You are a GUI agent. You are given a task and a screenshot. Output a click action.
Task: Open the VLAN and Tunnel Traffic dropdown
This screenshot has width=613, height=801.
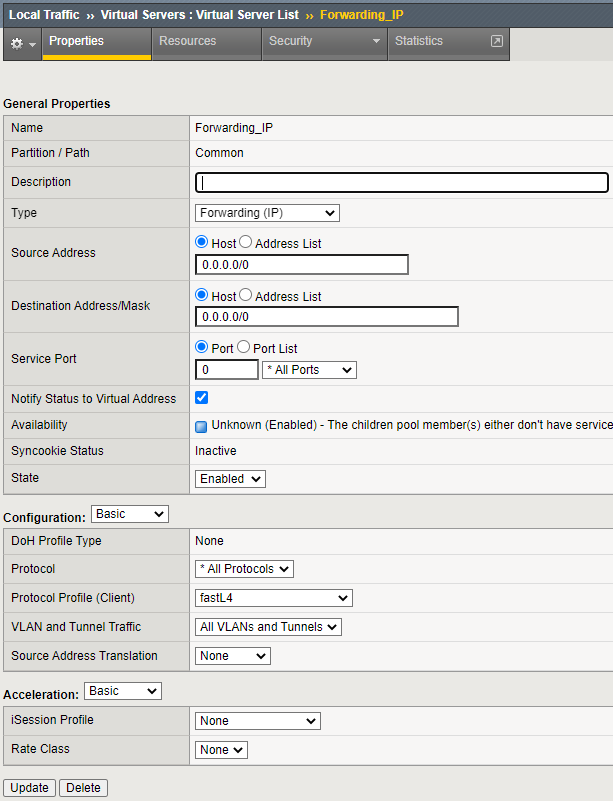tap(268, 627)
